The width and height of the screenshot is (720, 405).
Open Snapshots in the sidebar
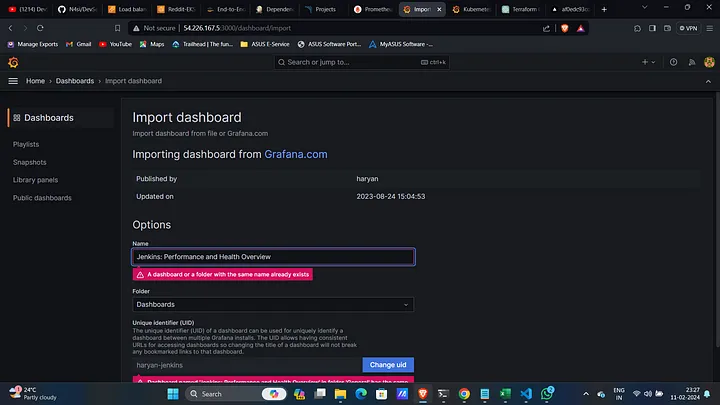29,162
